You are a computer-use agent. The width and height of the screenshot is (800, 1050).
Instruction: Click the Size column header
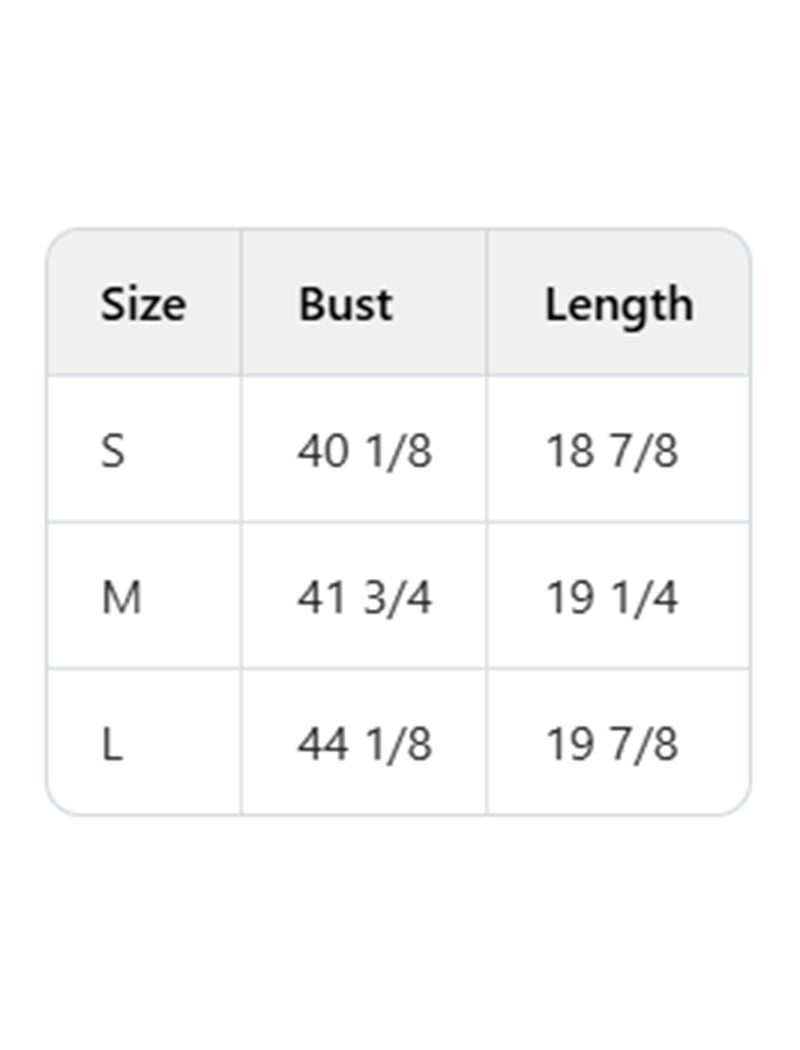tap(142, 304)
